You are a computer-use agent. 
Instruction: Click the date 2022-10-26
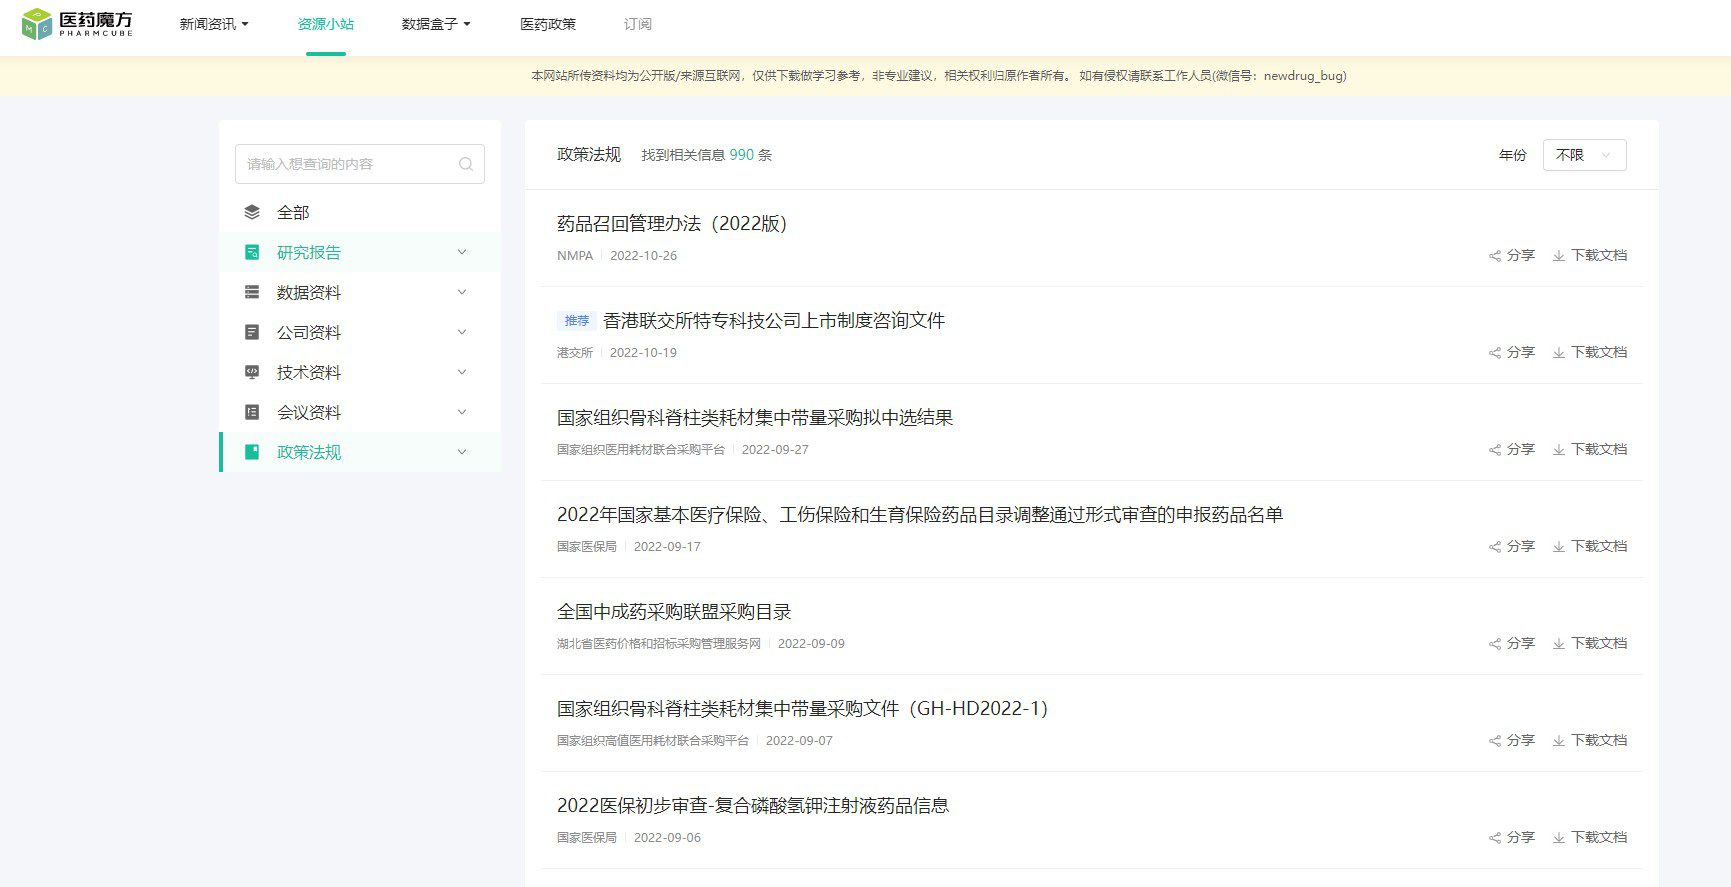(643, 256)
